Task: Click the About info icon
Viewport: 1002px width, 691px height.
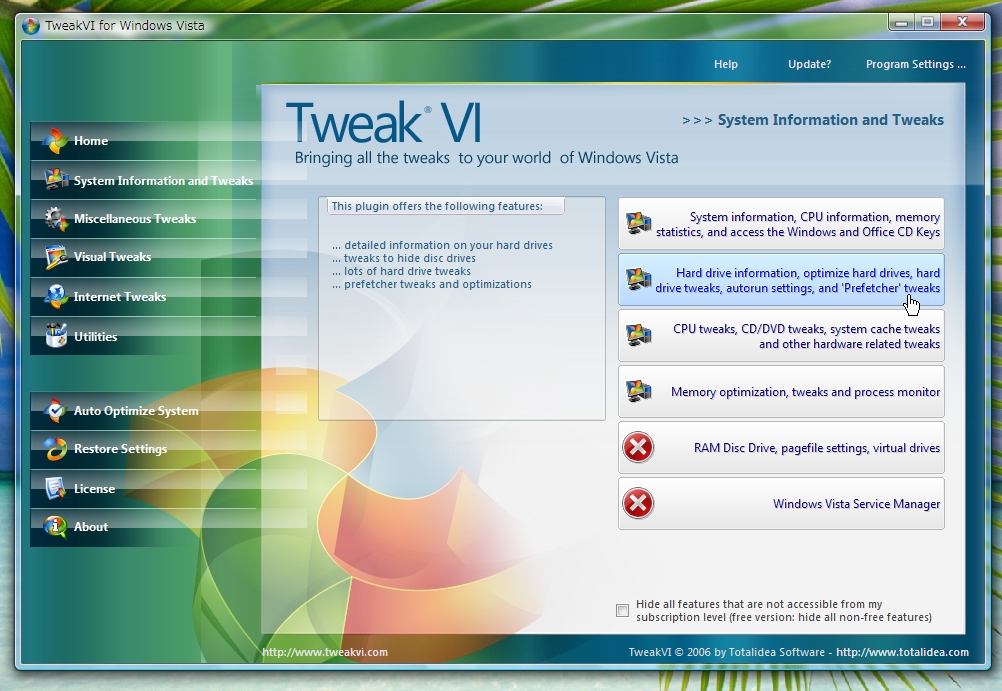Action: point(55,527)
